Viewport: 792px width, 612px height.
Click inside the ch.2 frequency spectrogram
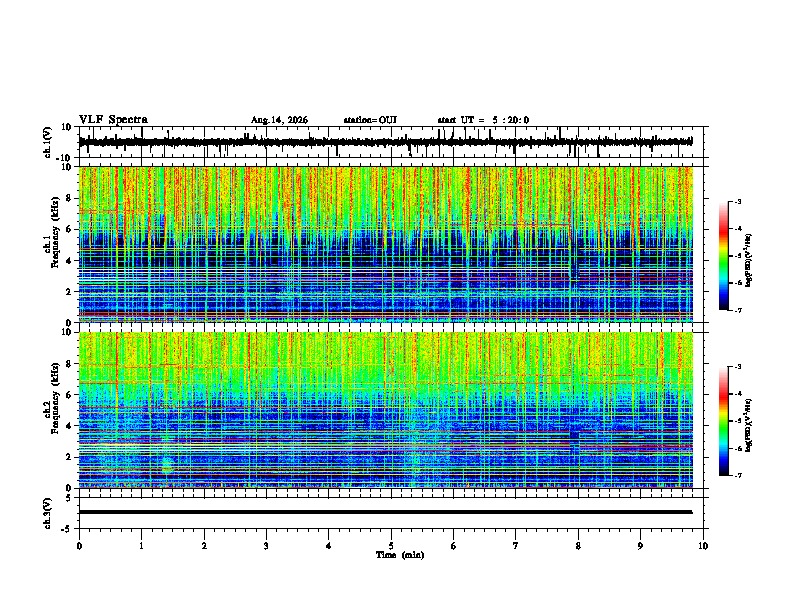[386, 410]
